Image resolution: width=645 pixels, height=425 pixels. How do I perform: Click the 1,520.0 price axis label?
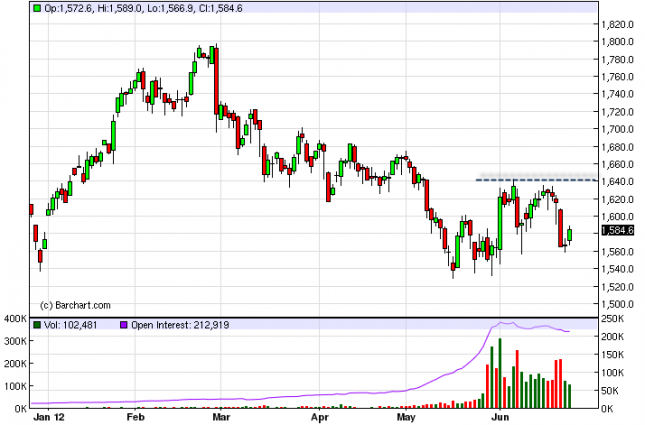click(x=617, y=287)
